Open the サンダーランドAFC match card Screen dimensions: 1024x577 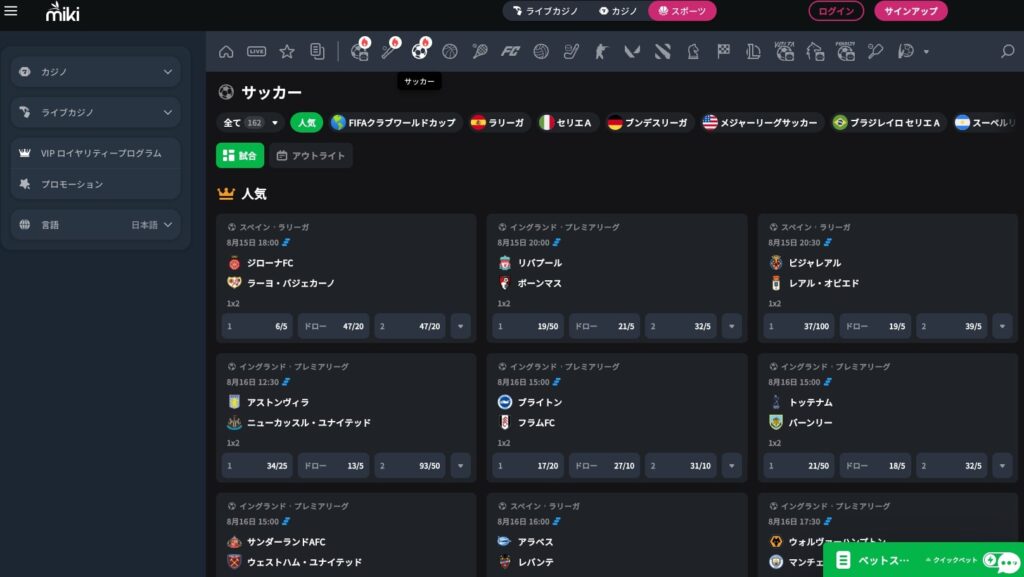click(346, 535)
